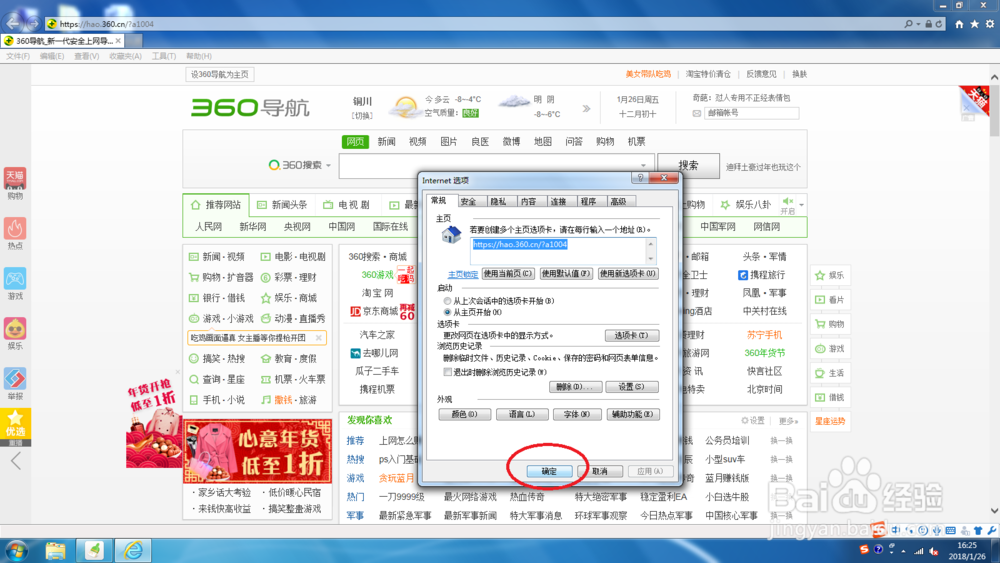Expand the weather forecast » chevron
The image size is (1000, 563).
(586, 108)
